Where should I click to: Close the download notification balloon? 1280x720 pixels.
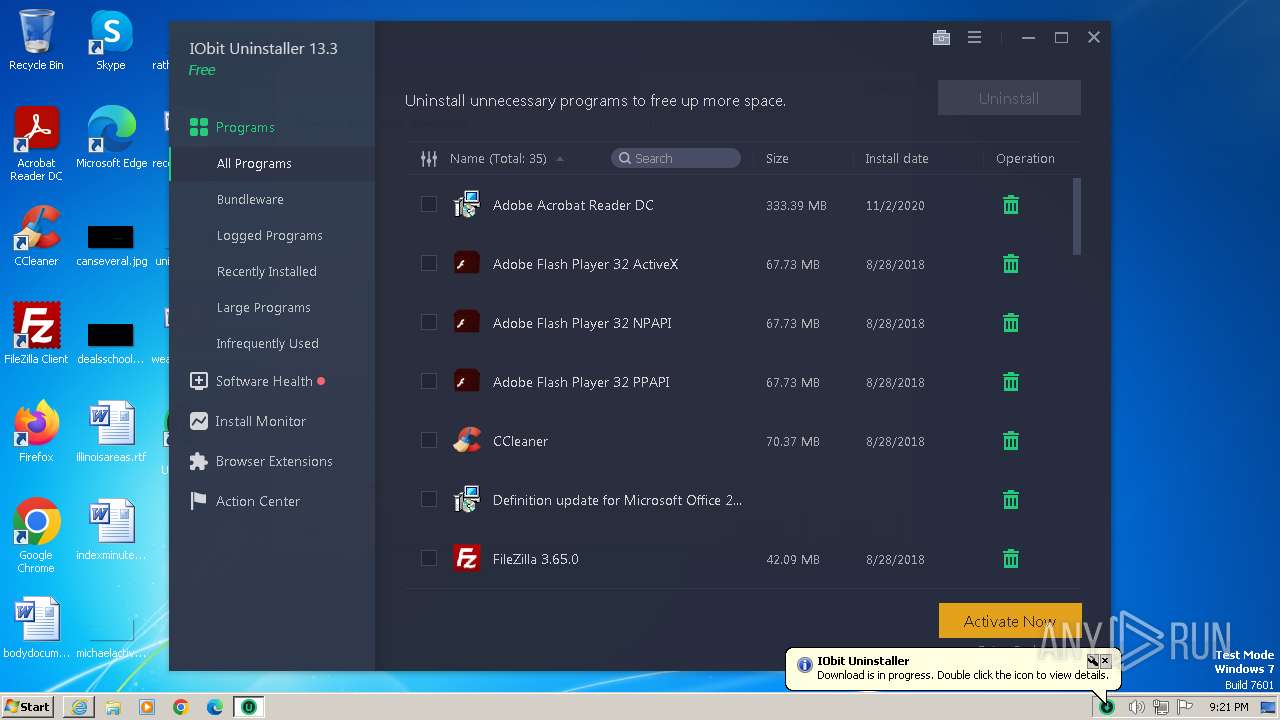(x=1105, y=661)
